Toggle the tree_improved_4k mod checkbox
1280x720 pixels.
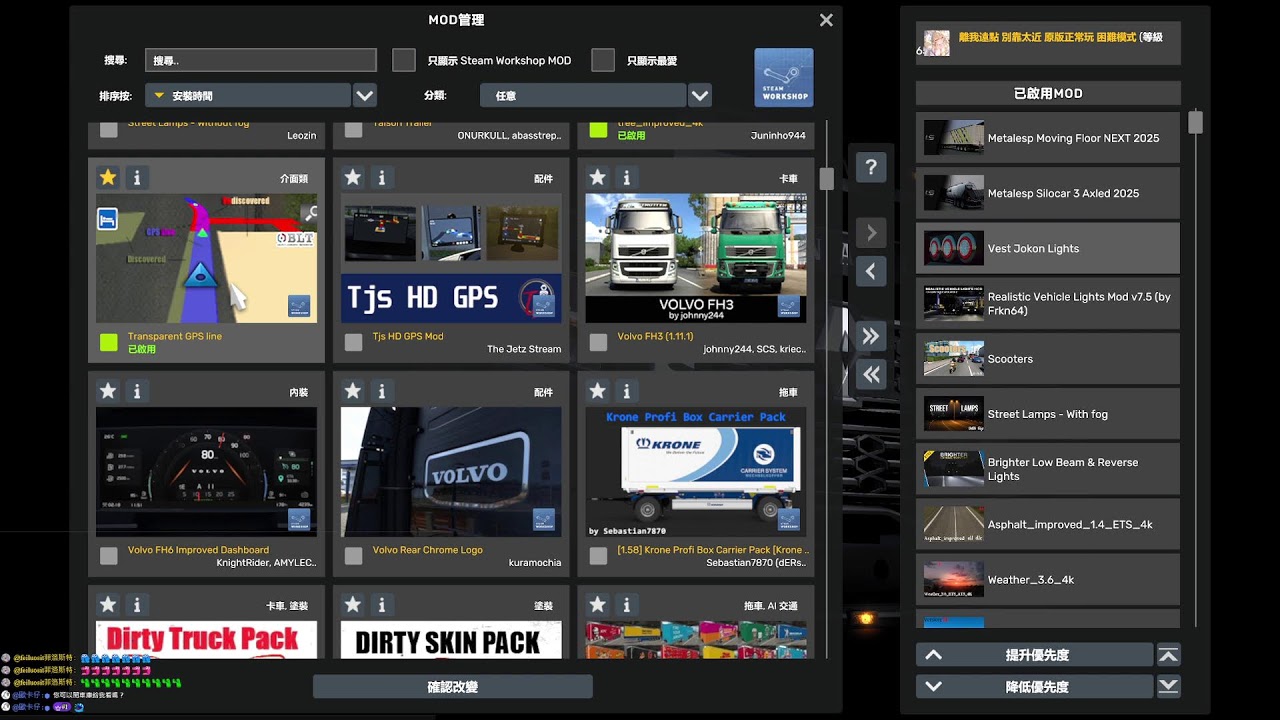(x=598, y=129)
